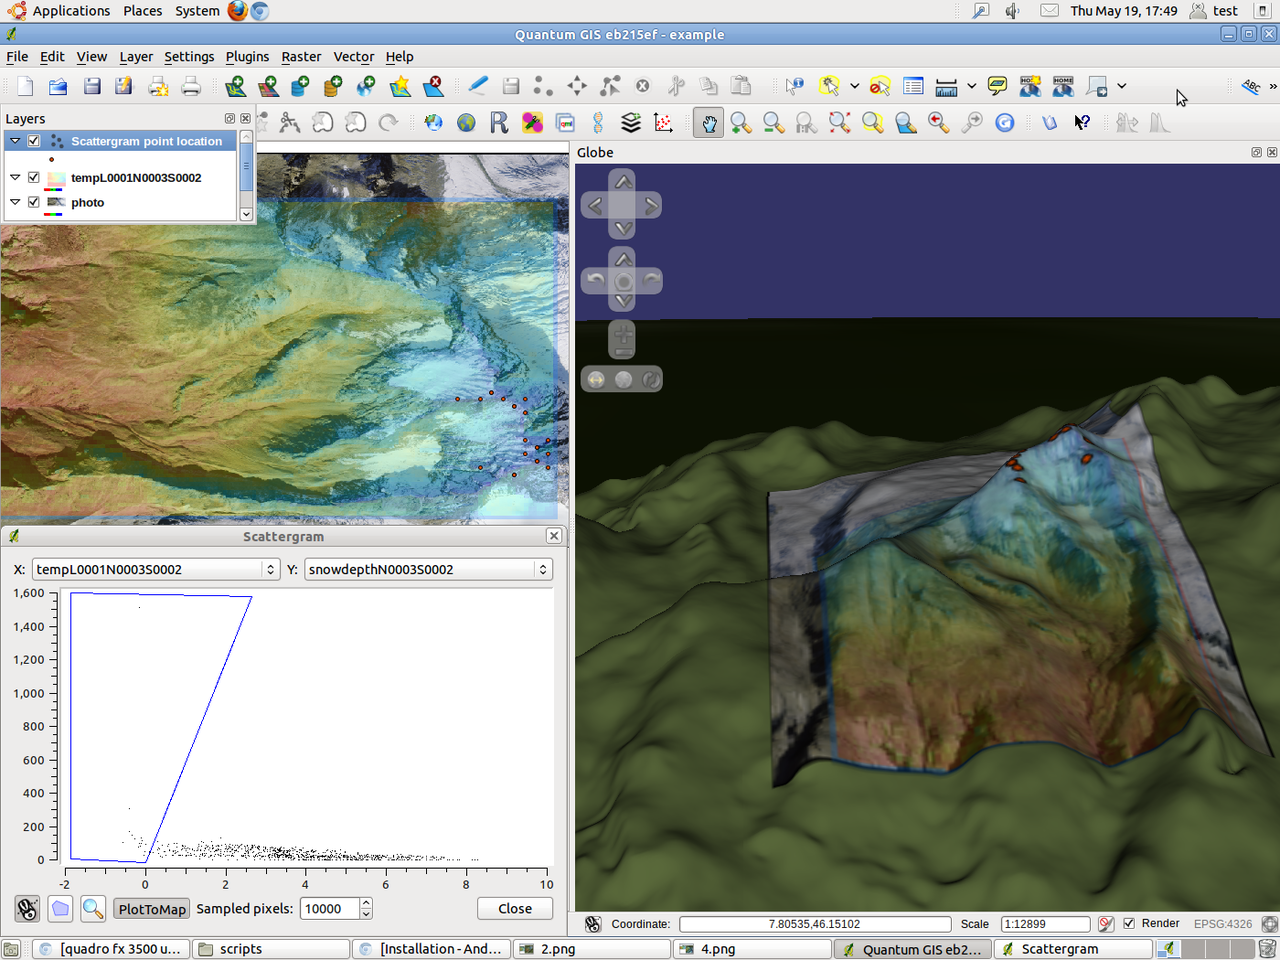Image resolution: width=1280 pixels, height=960 pixels.
Task: Uncheck the tempL0001N0003S0002 layer checkbox
Action: [34, 177]
